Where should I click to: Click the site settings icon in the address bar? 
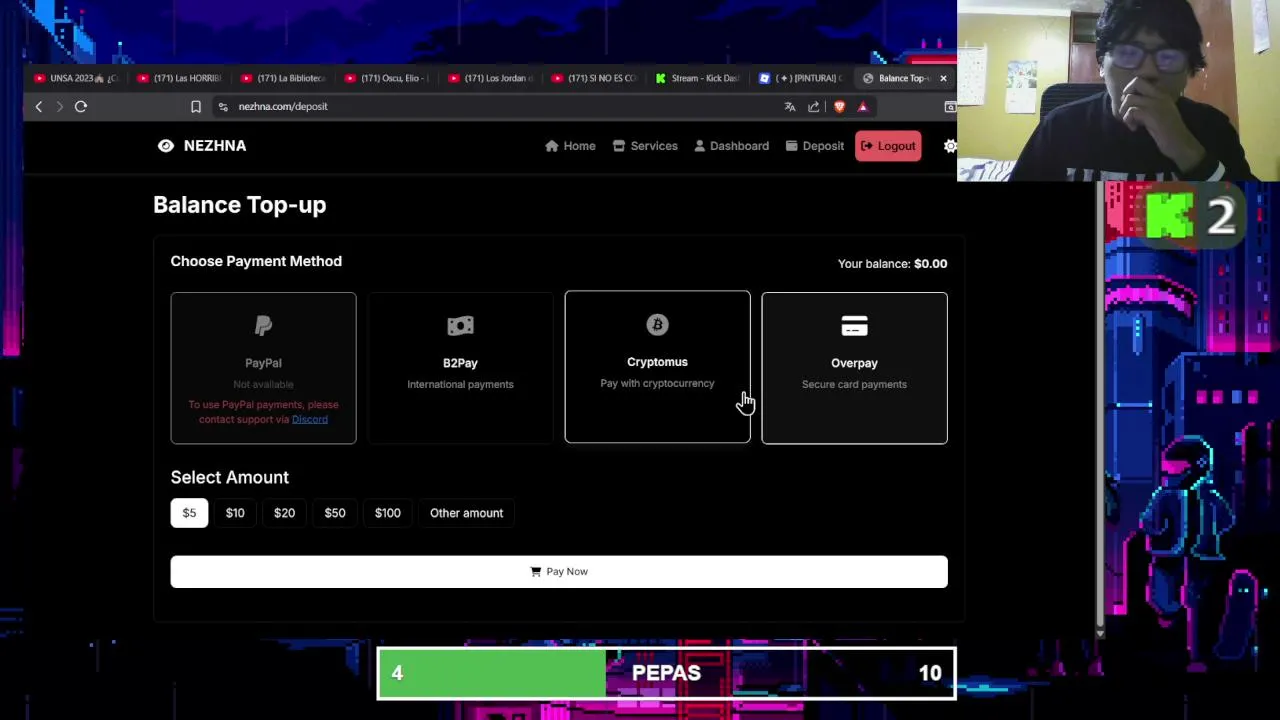point(223,107)
